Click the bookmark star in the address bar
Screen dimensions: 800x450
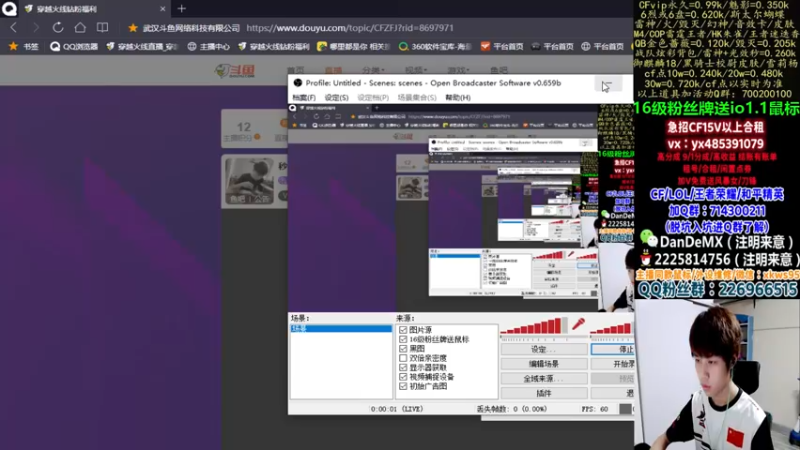[133, 28]
